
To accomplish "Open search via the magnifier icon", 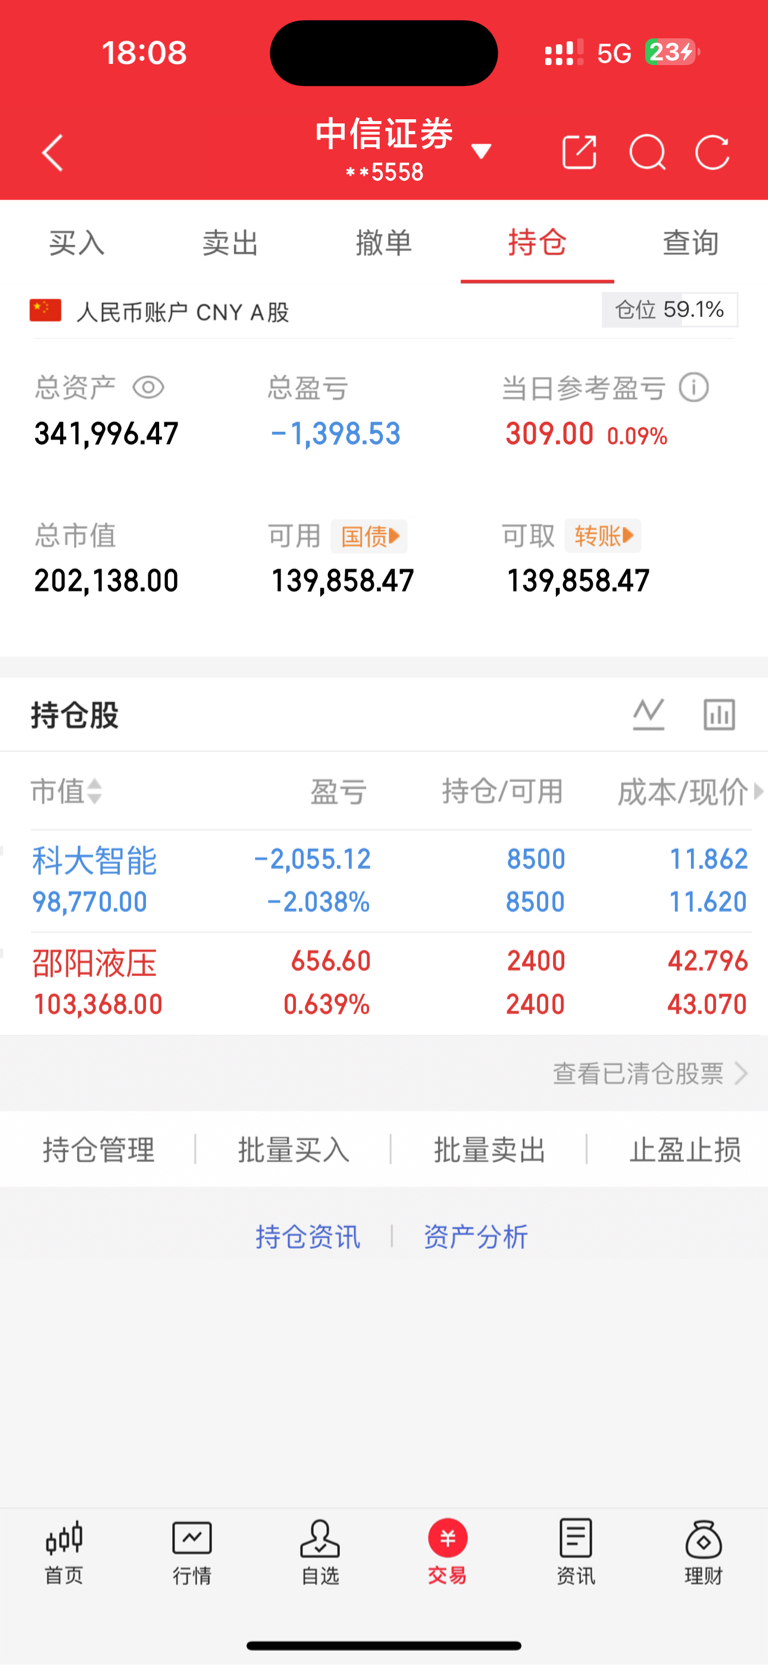I will [647, 153].
